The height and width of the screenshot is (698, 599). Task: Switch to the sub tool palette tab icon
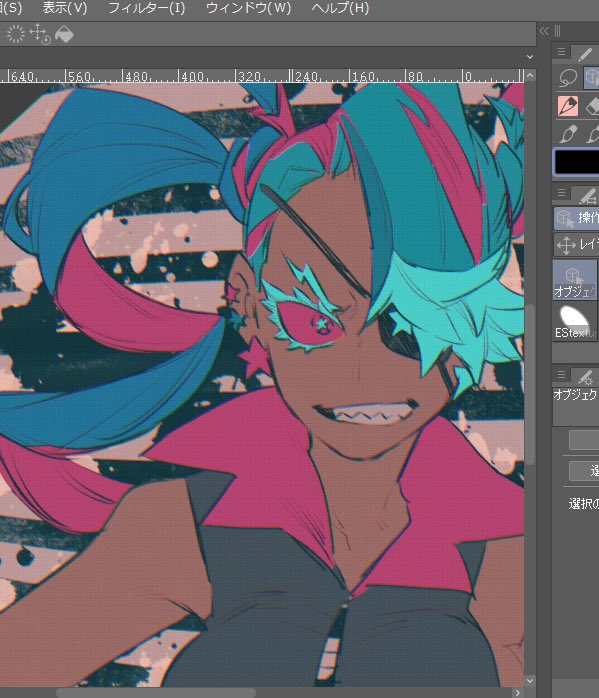[x=586, y=195]
